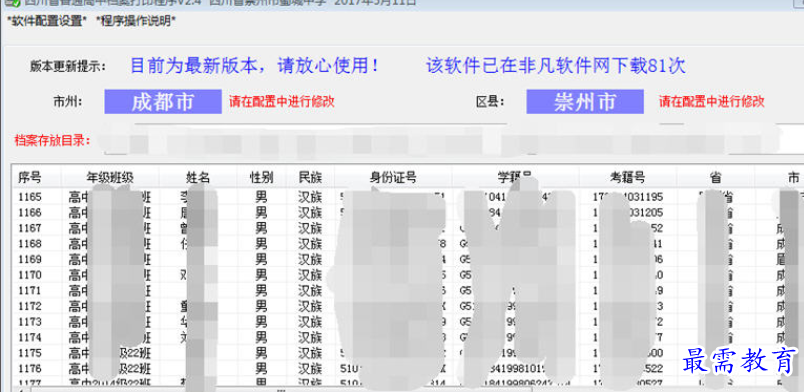The width and height of the screenshot is (804, 392).
Task: Click the 省 column header
Action: click(716, 178)
